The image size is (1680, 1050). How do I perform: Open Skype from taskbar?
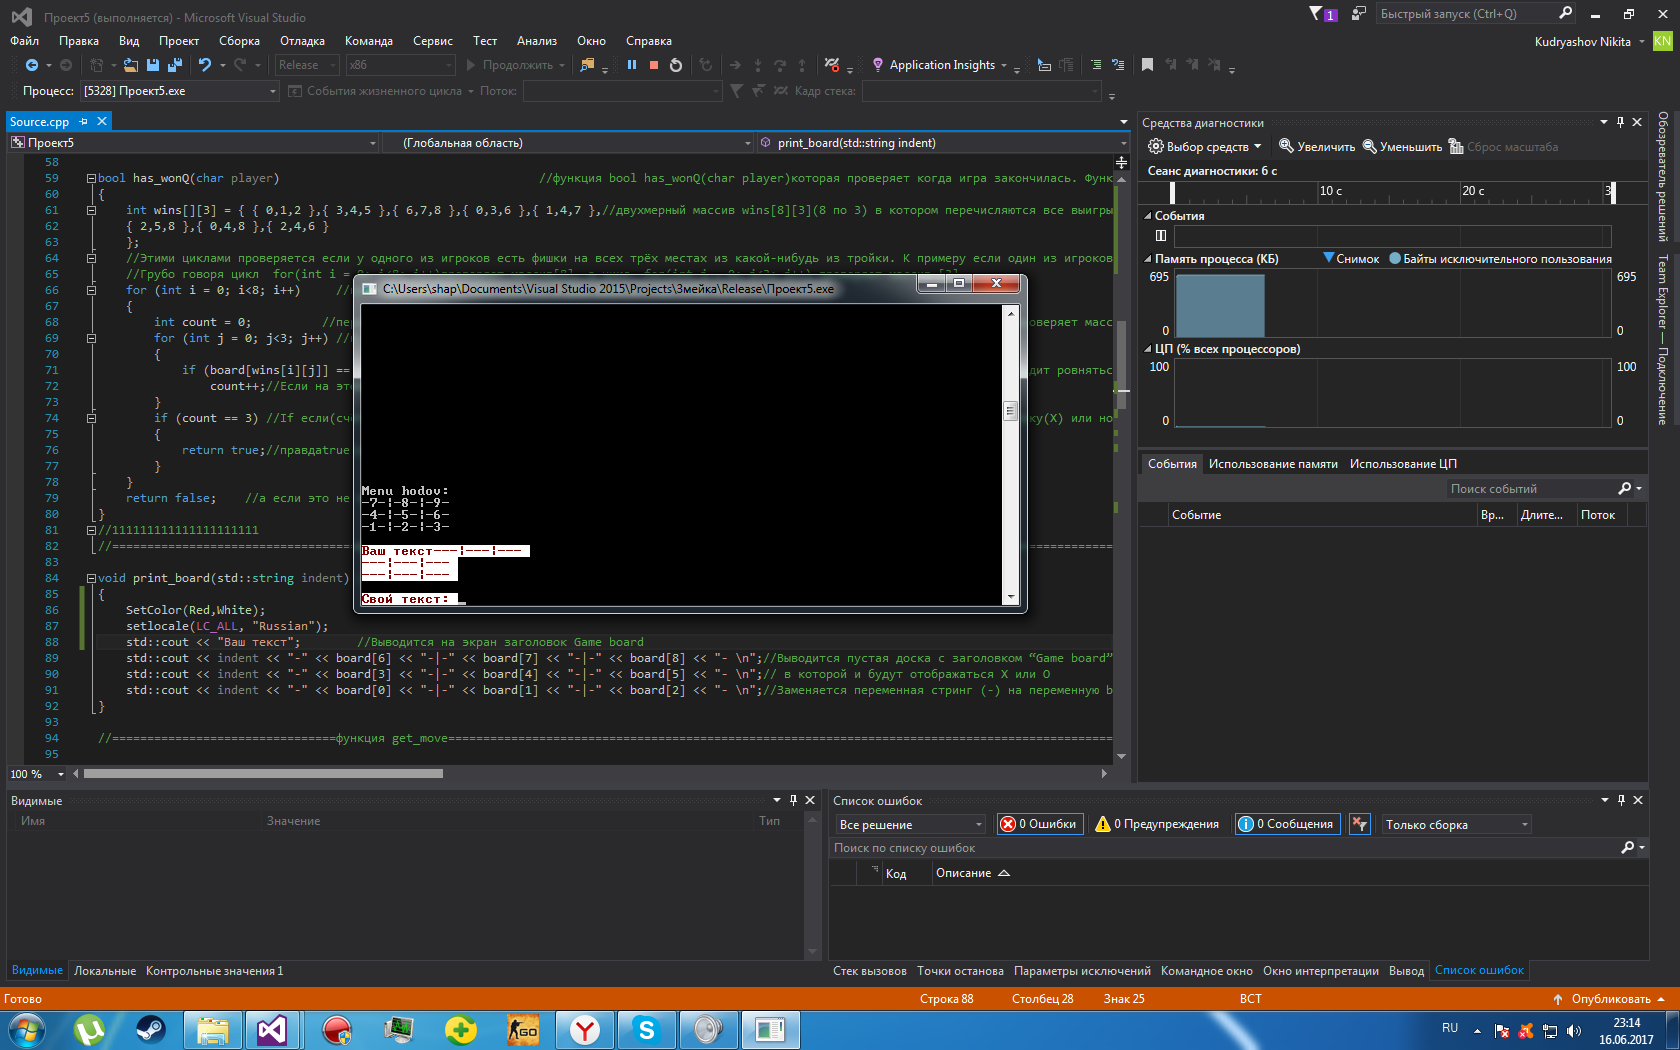coord(646,1029)
